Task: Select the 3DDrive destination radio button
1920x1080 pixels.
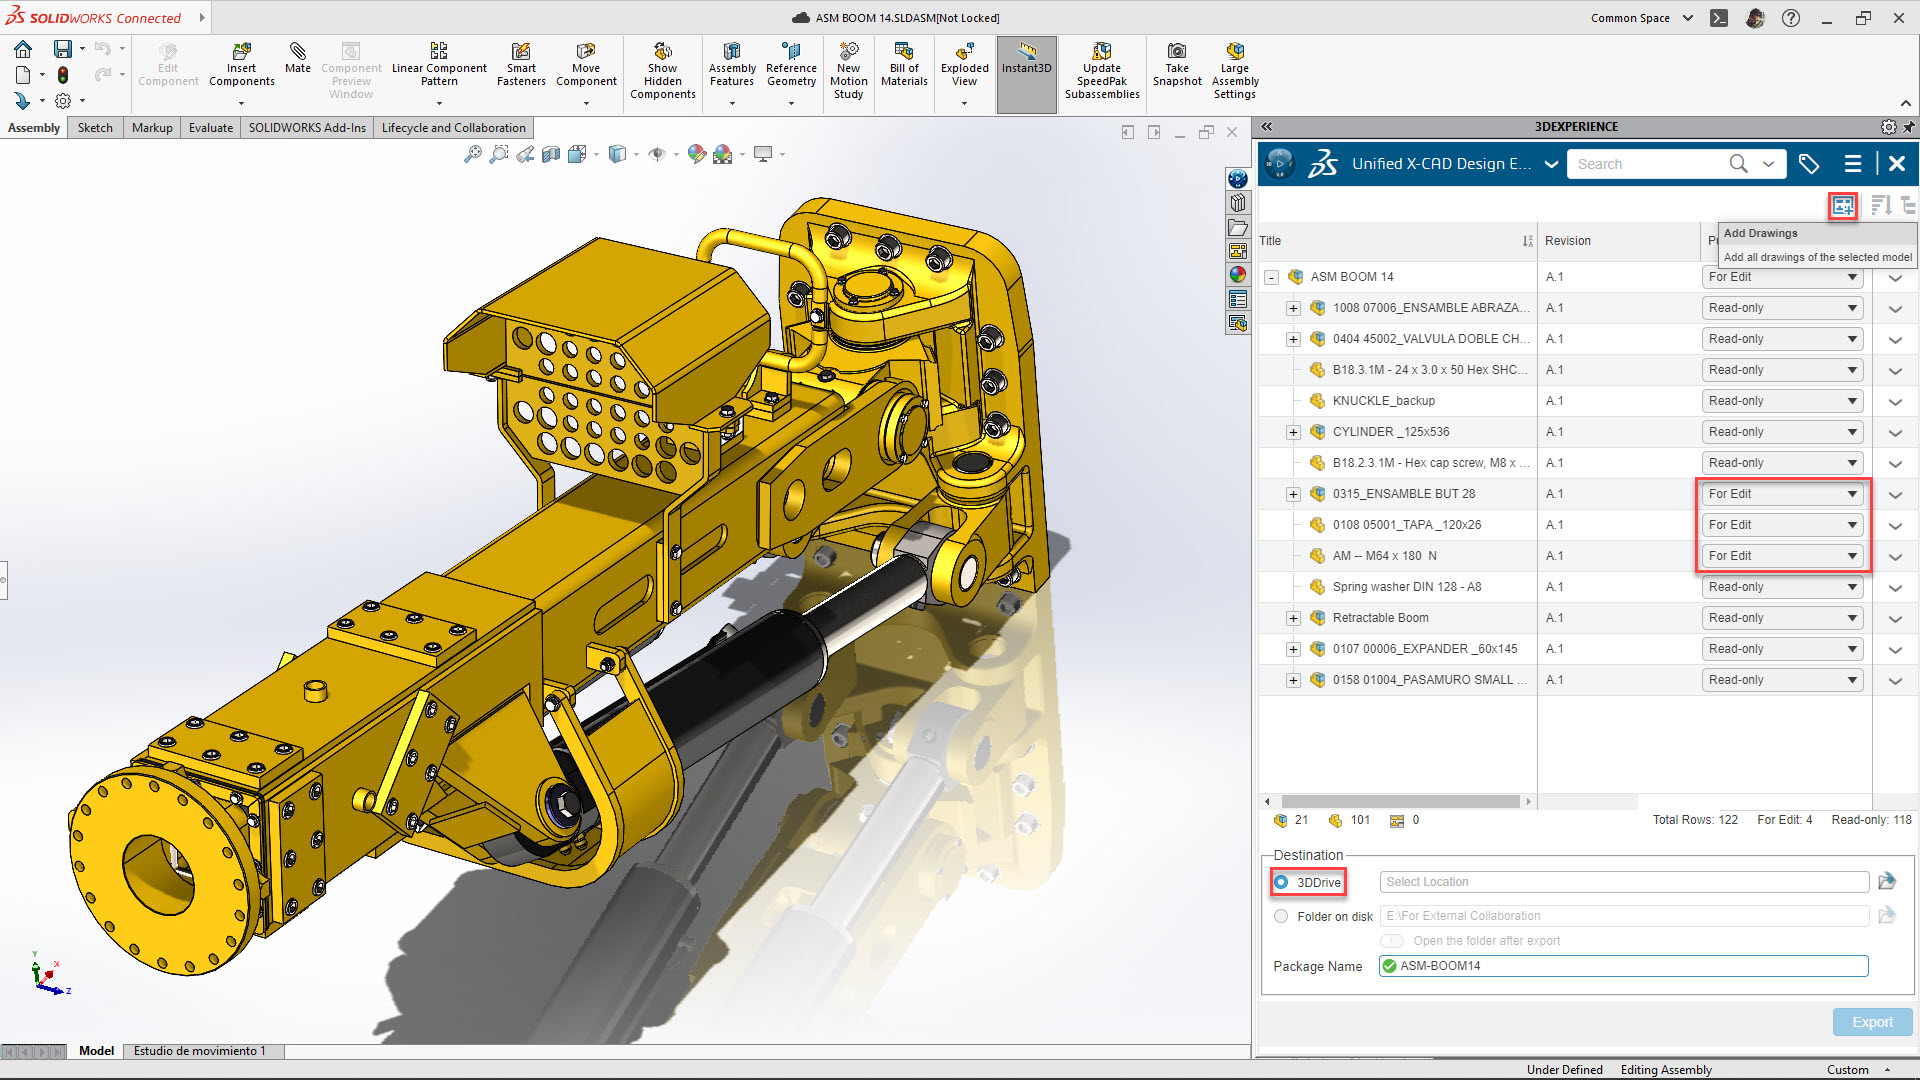Action: click(x=1281, y=882)
